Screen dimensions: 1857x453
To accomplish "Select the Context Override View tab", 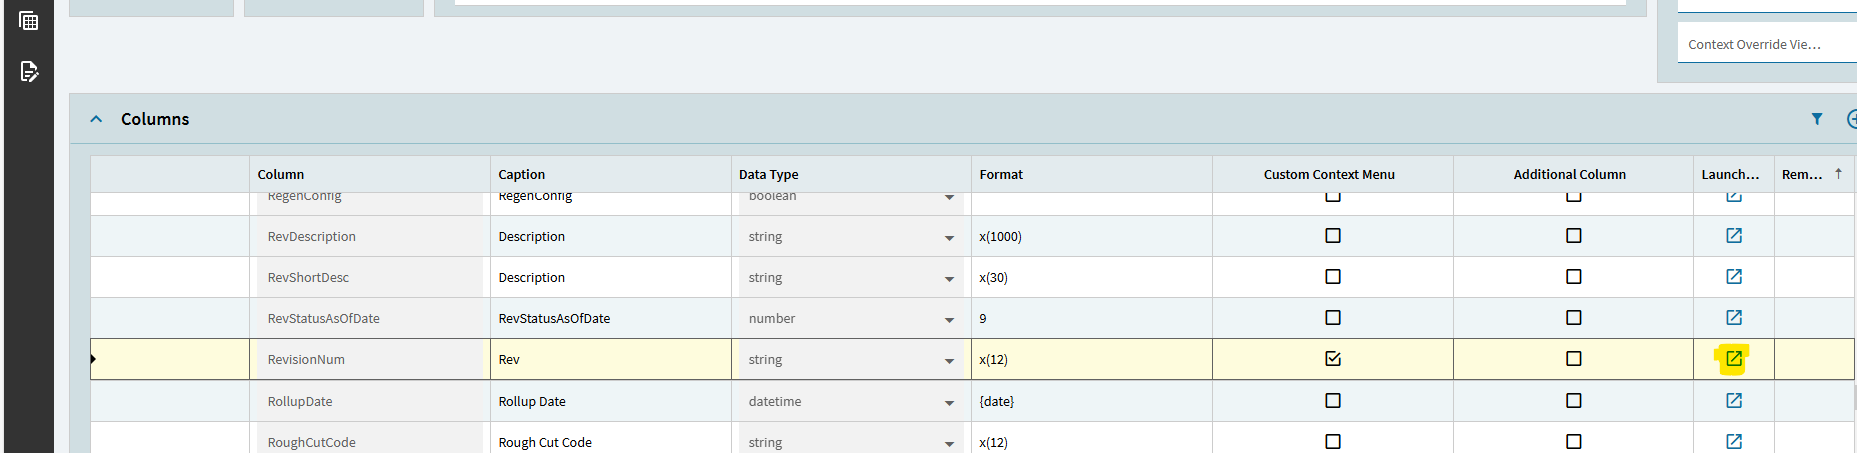I will tap(1754, 45).
